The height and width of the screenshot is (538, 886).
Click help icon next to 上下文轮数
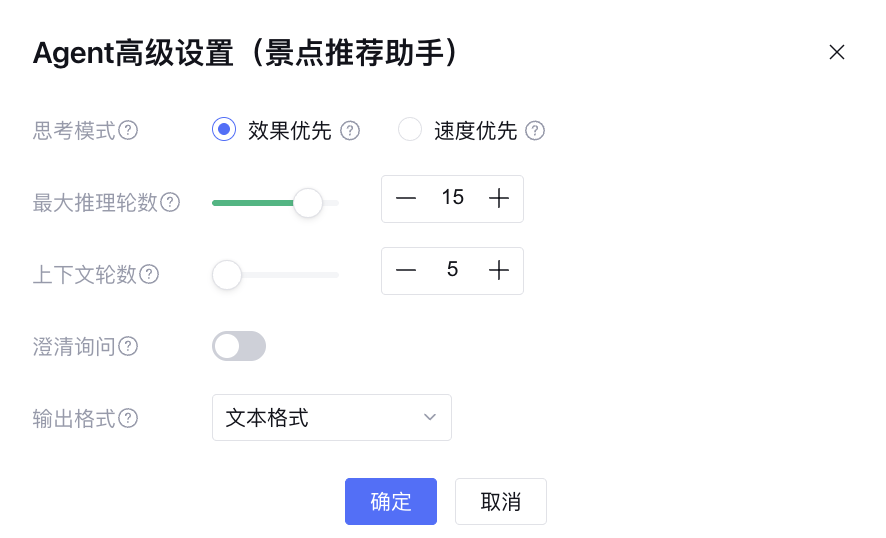coord(149,274)
